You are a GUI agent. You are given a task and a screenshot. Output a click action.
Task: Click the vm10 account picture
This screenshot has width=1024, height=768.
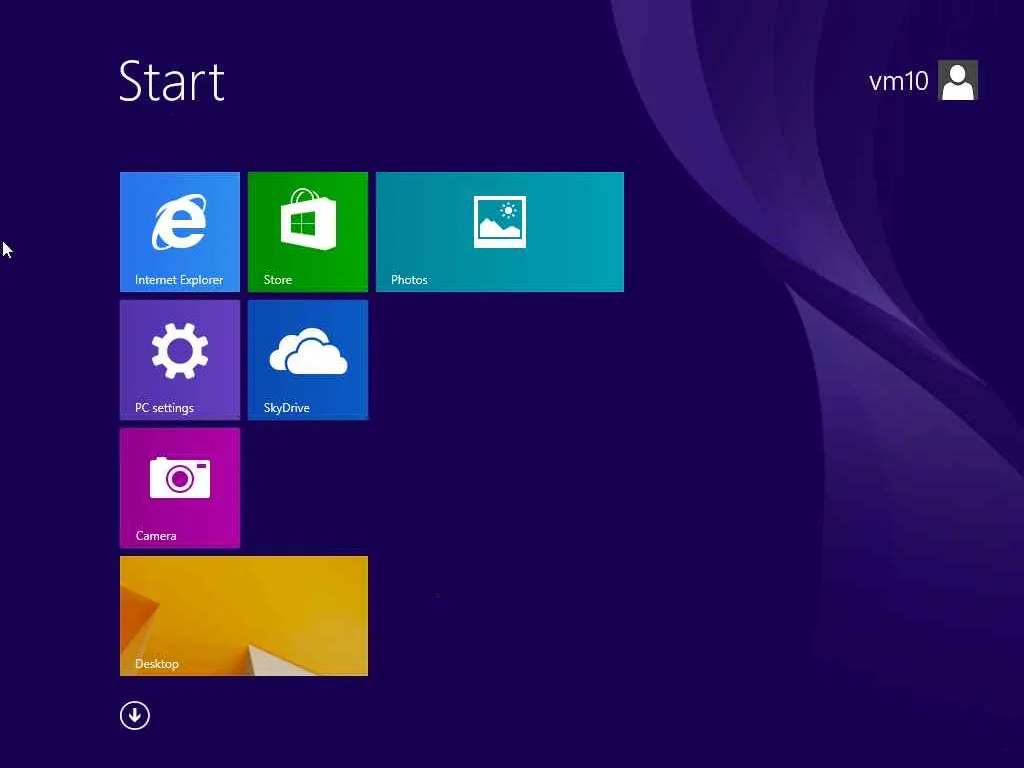pyautogui.click(x=957, y=80)
